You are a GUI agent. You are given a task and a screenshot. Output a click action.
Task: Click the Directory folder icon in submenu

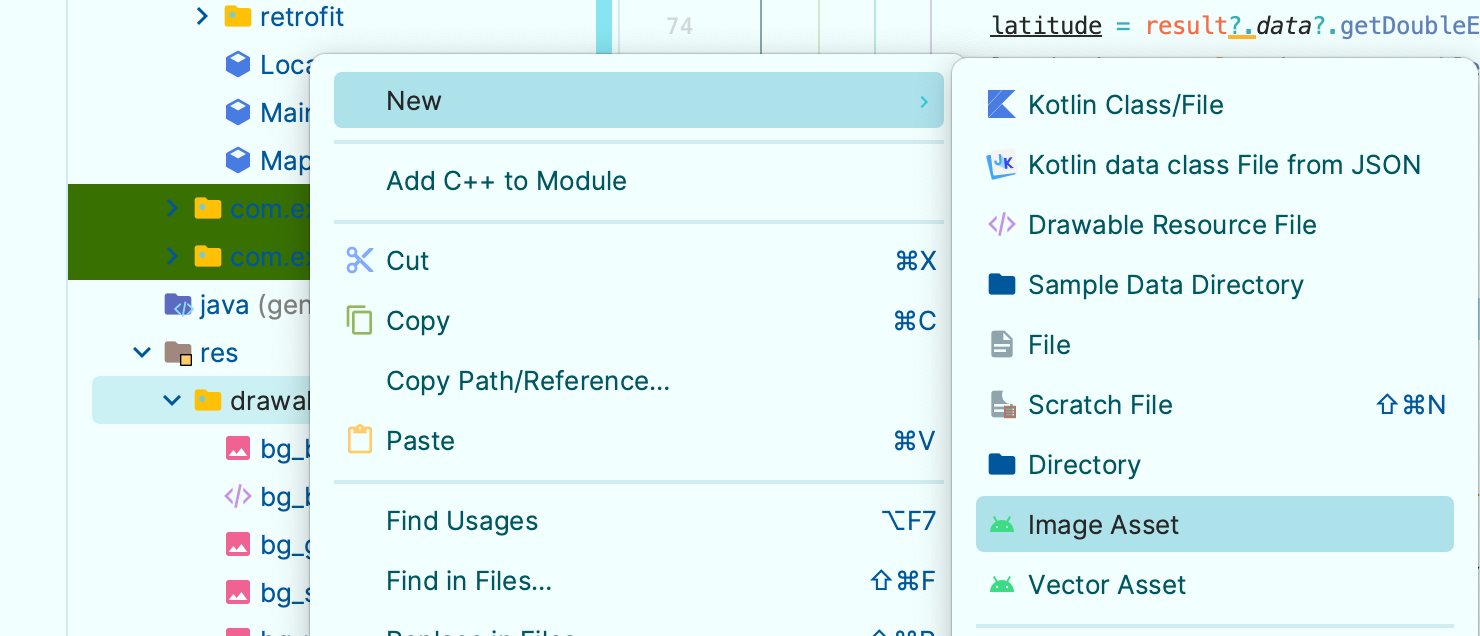click(x=1001, y=465)
